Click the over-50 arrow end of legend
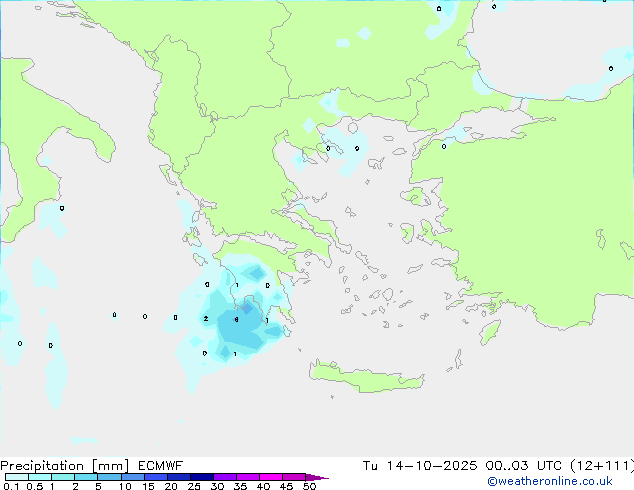Image resolution: width=634 pixels, height=490 pixels. click(x=317, y=477)
